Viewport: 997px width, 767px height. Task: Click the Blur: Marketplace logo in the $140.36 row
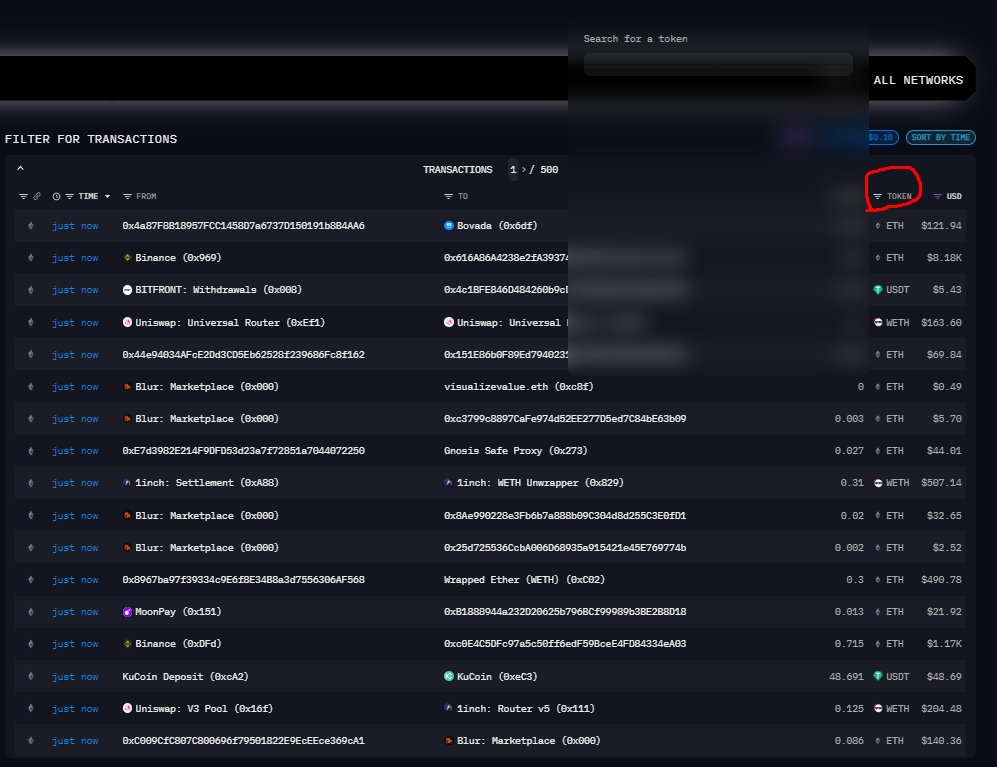click(x=448, y=740)
